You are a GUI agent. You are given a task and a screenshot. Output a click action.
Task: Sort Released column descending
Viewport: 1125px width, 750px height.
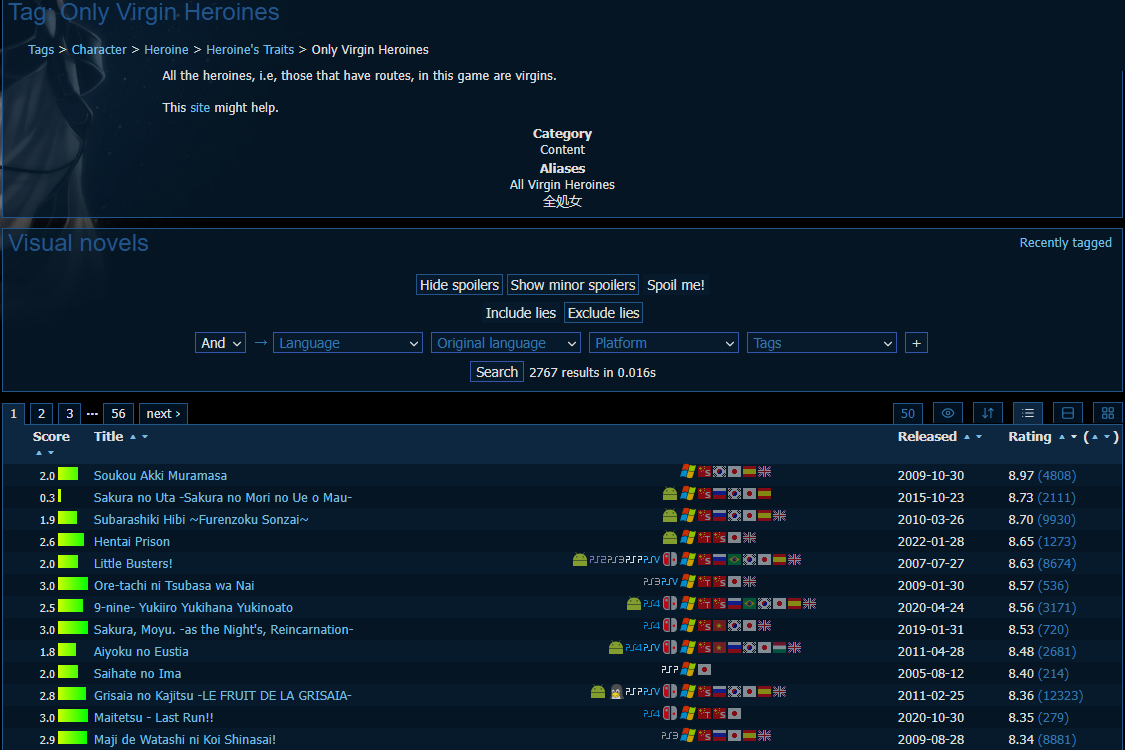click(979, 436)
